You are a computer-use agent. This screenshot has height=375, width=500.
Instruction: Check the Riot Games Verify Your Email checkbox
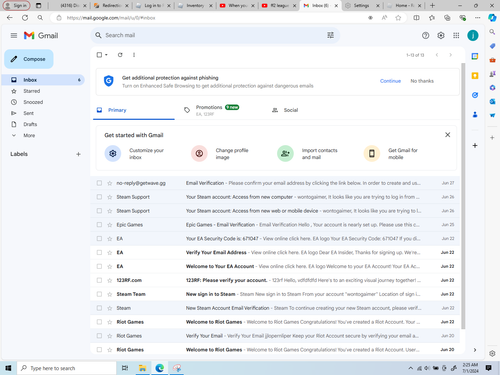(99, 336)
